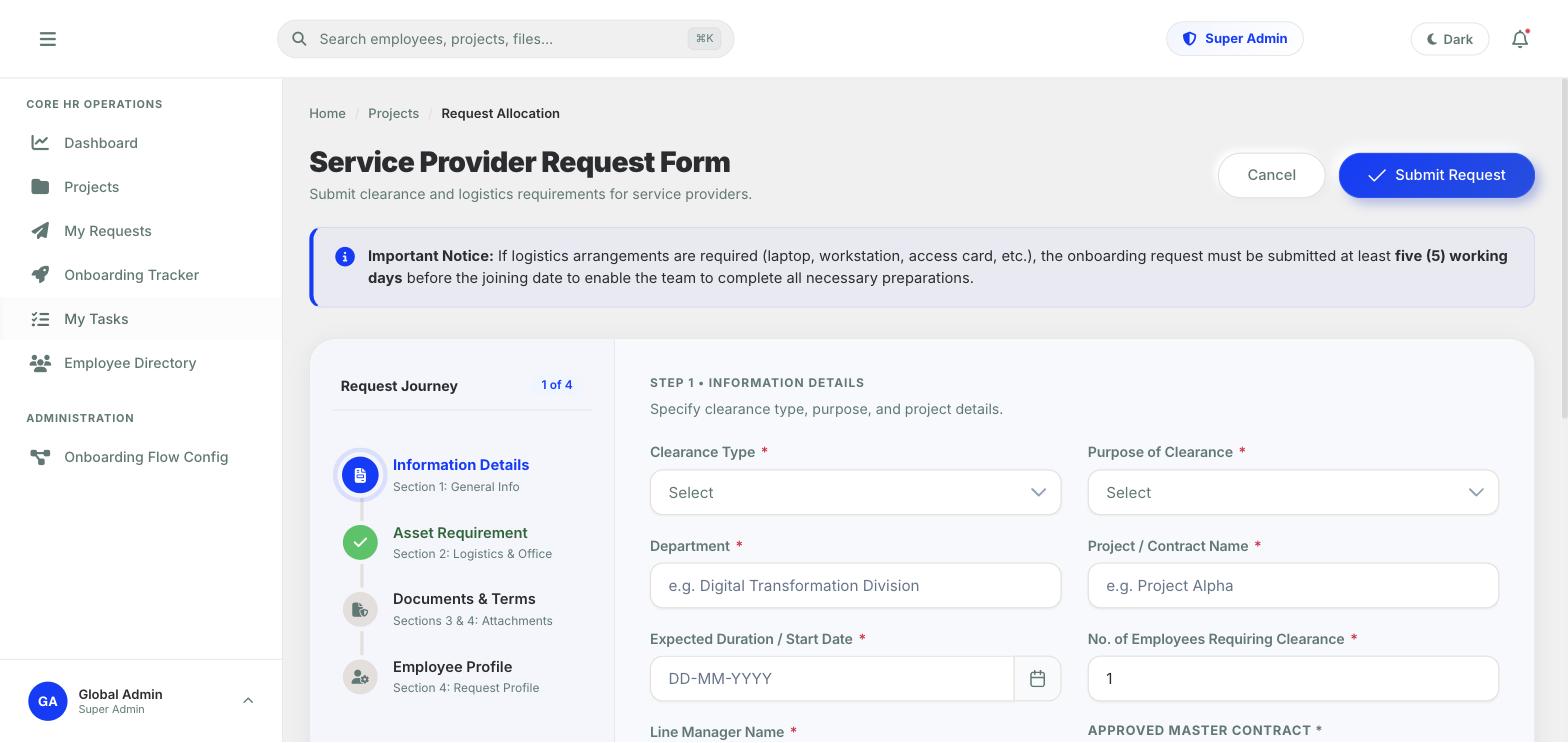The width and height of the screenshot is (1568, 743).
Task: Focus the search employees, projects, files box
Action: pyautogui.click(x=506, y=39)
